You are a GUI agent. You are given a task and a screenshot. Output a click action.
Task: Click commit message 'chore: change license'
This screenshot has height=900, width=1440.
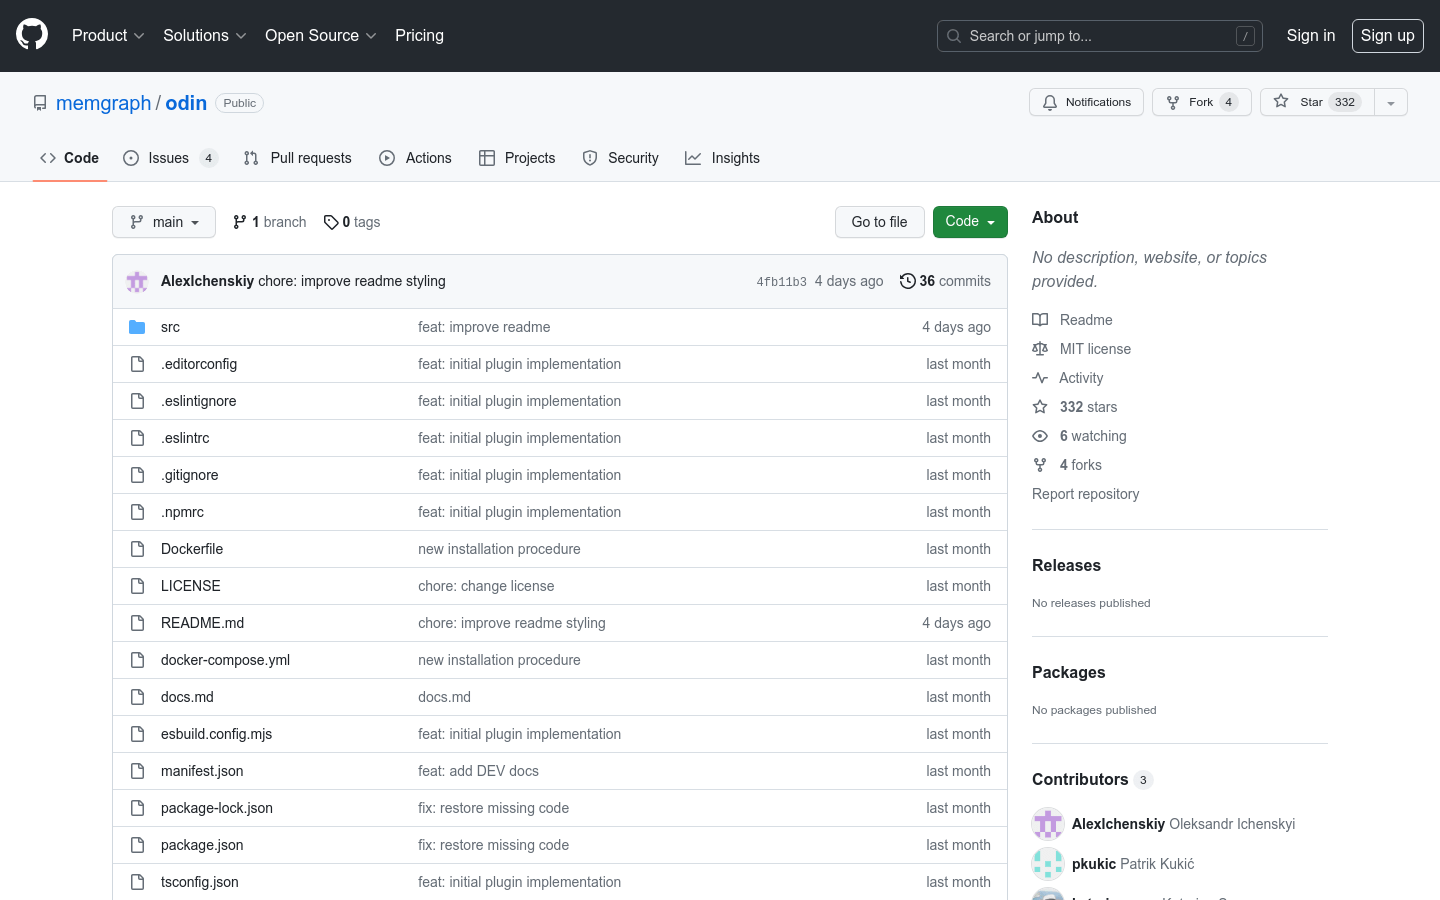click(486, 586)
